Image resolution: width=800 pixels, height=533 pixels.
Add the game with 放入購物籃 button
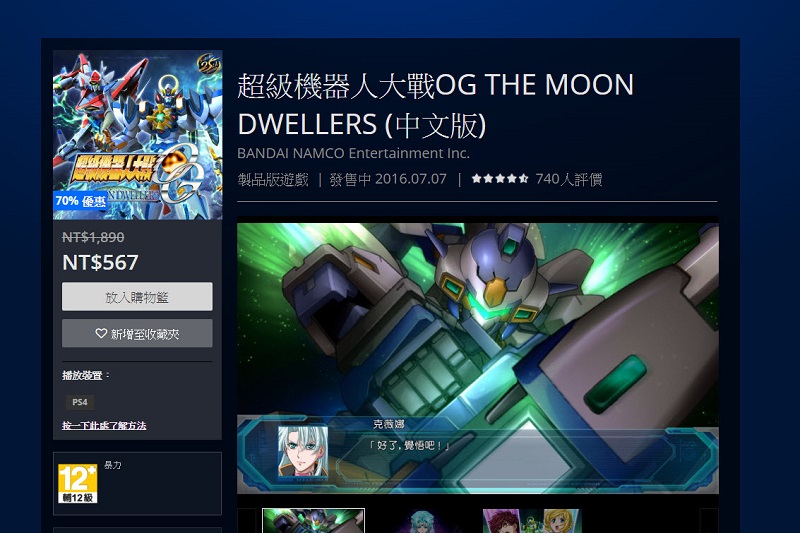(137, 297)
